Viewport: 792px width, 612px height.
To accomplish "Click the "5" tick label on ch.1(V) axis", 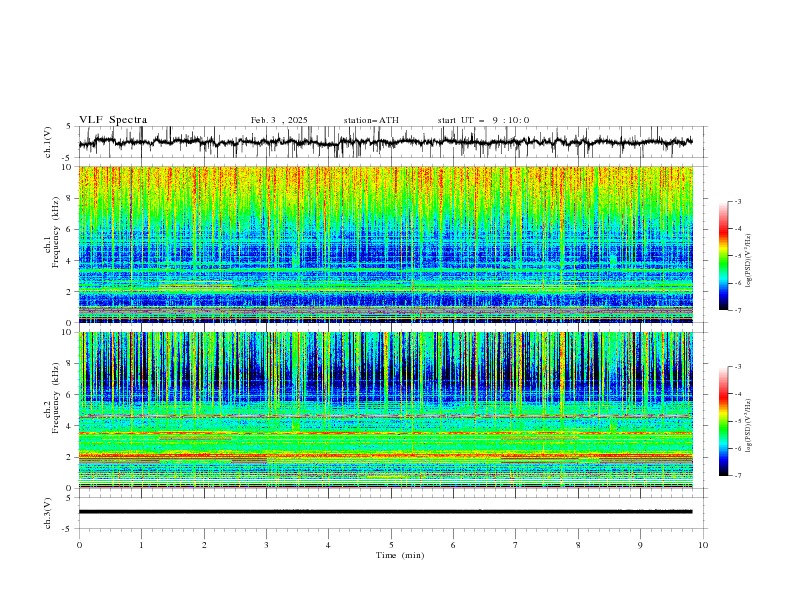I will (x=68, y=127).
